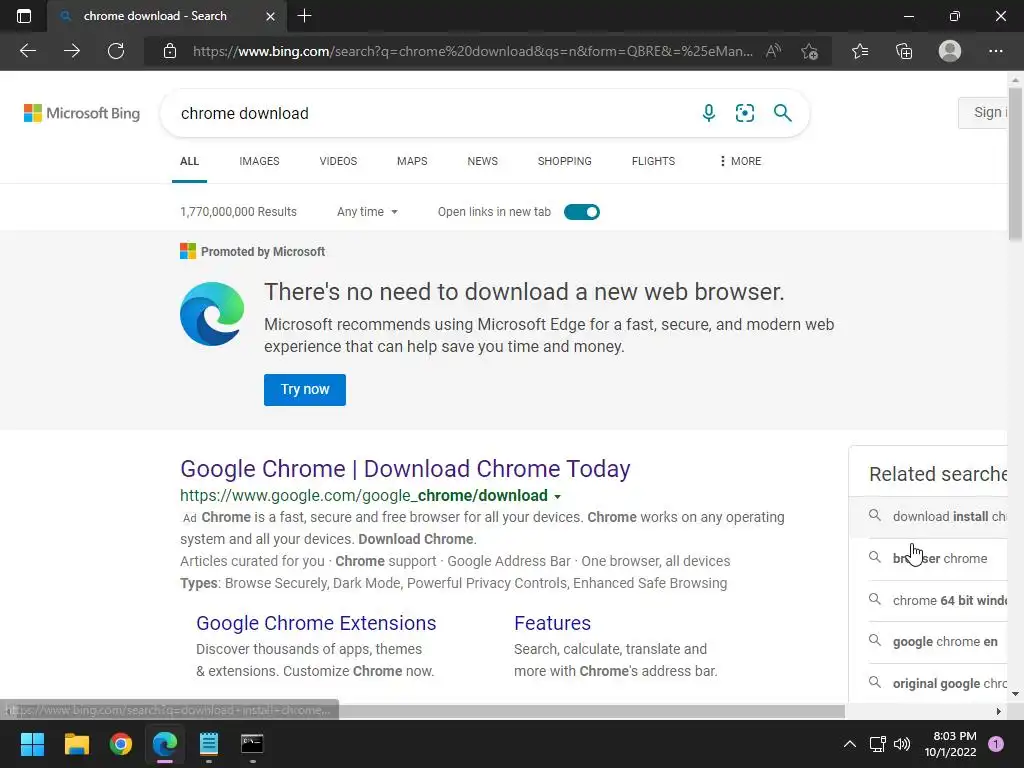Switch to the IMAGES tab
The image size is (1024, 768).
pyautogui.click(x=259, y=161)
